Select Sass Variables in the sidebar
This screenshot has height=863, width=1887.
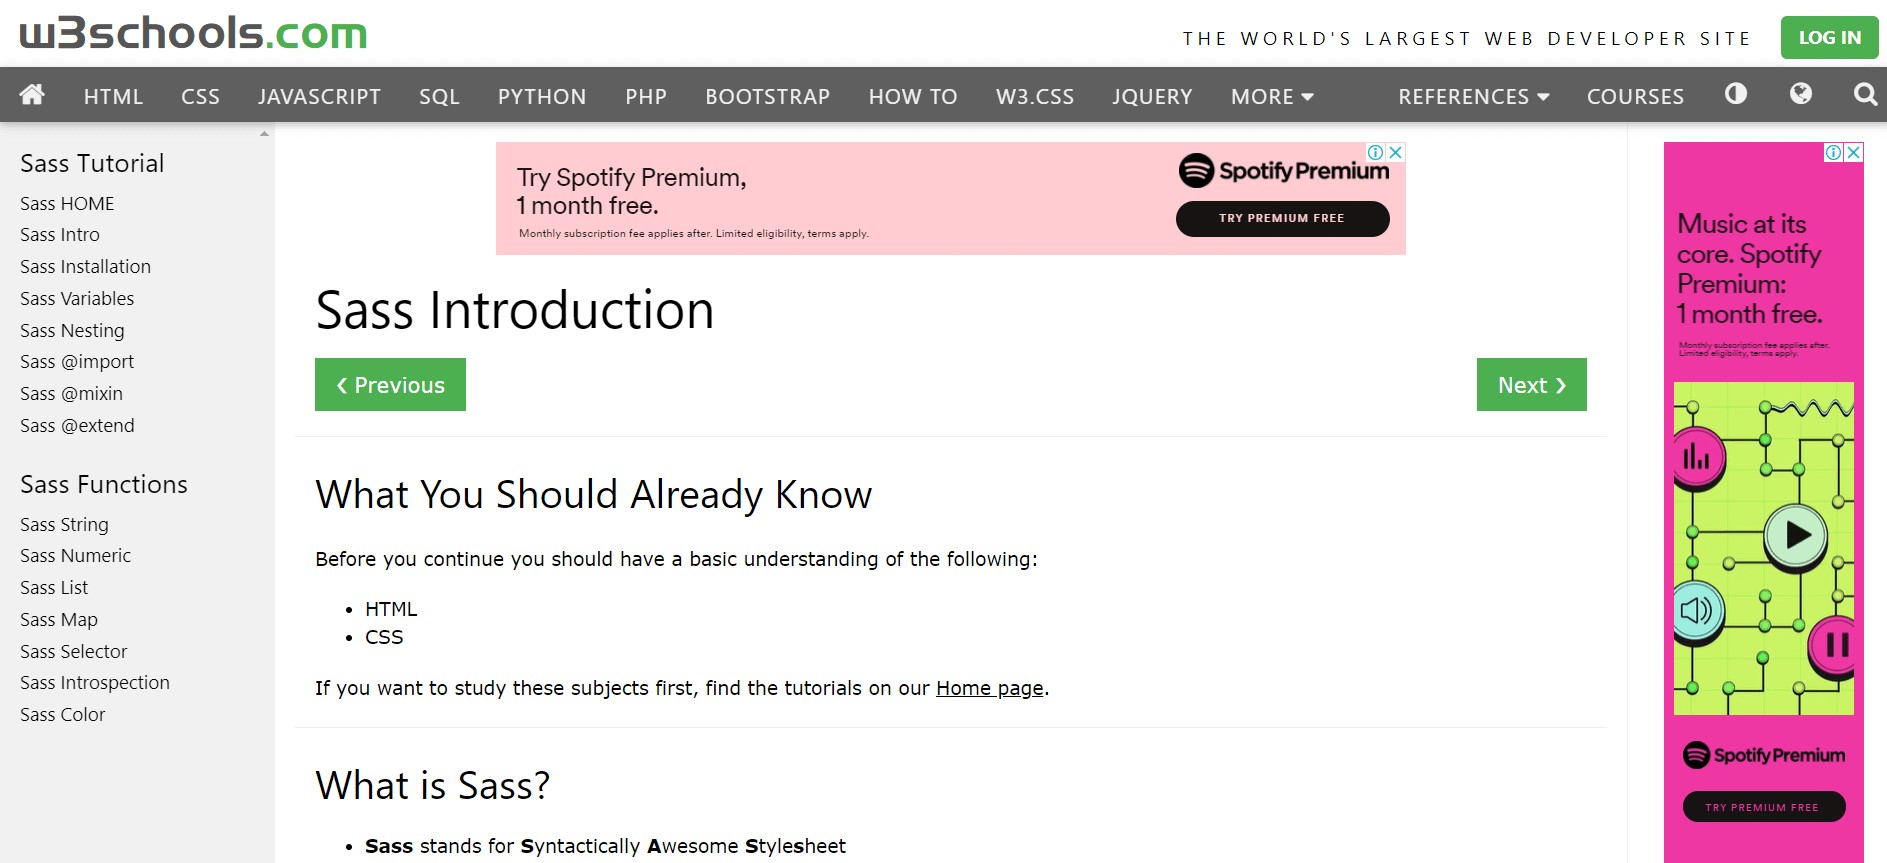[76, 298]
